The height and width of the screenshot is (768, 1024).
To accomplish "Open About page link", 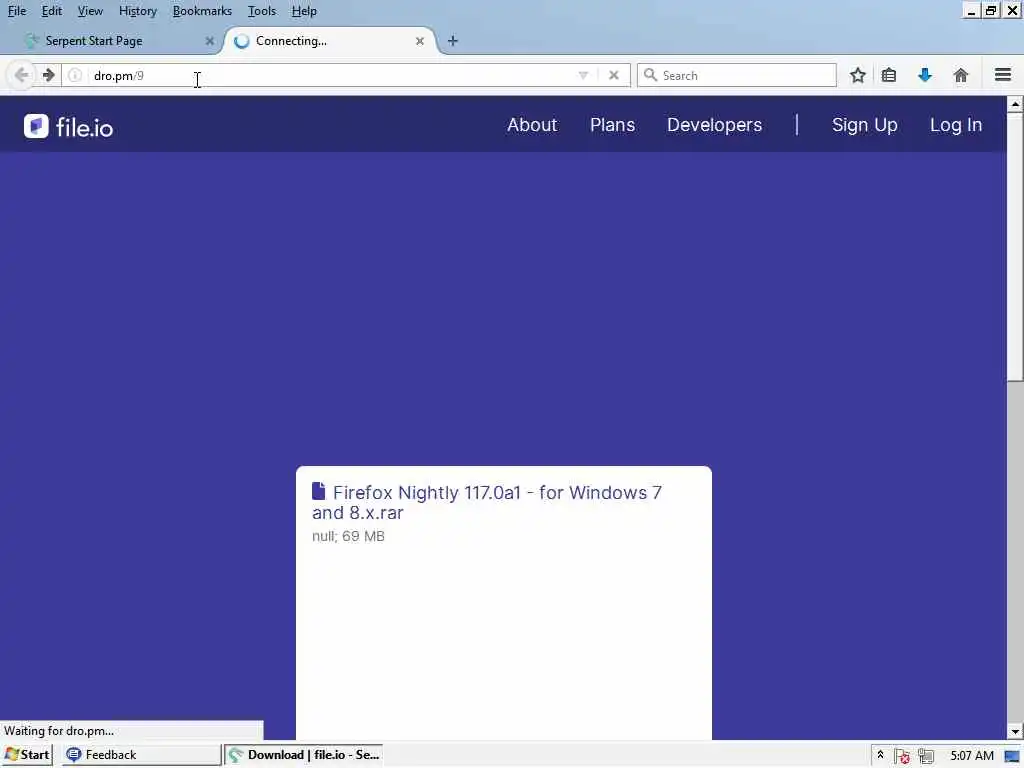I will click(532, 125).
